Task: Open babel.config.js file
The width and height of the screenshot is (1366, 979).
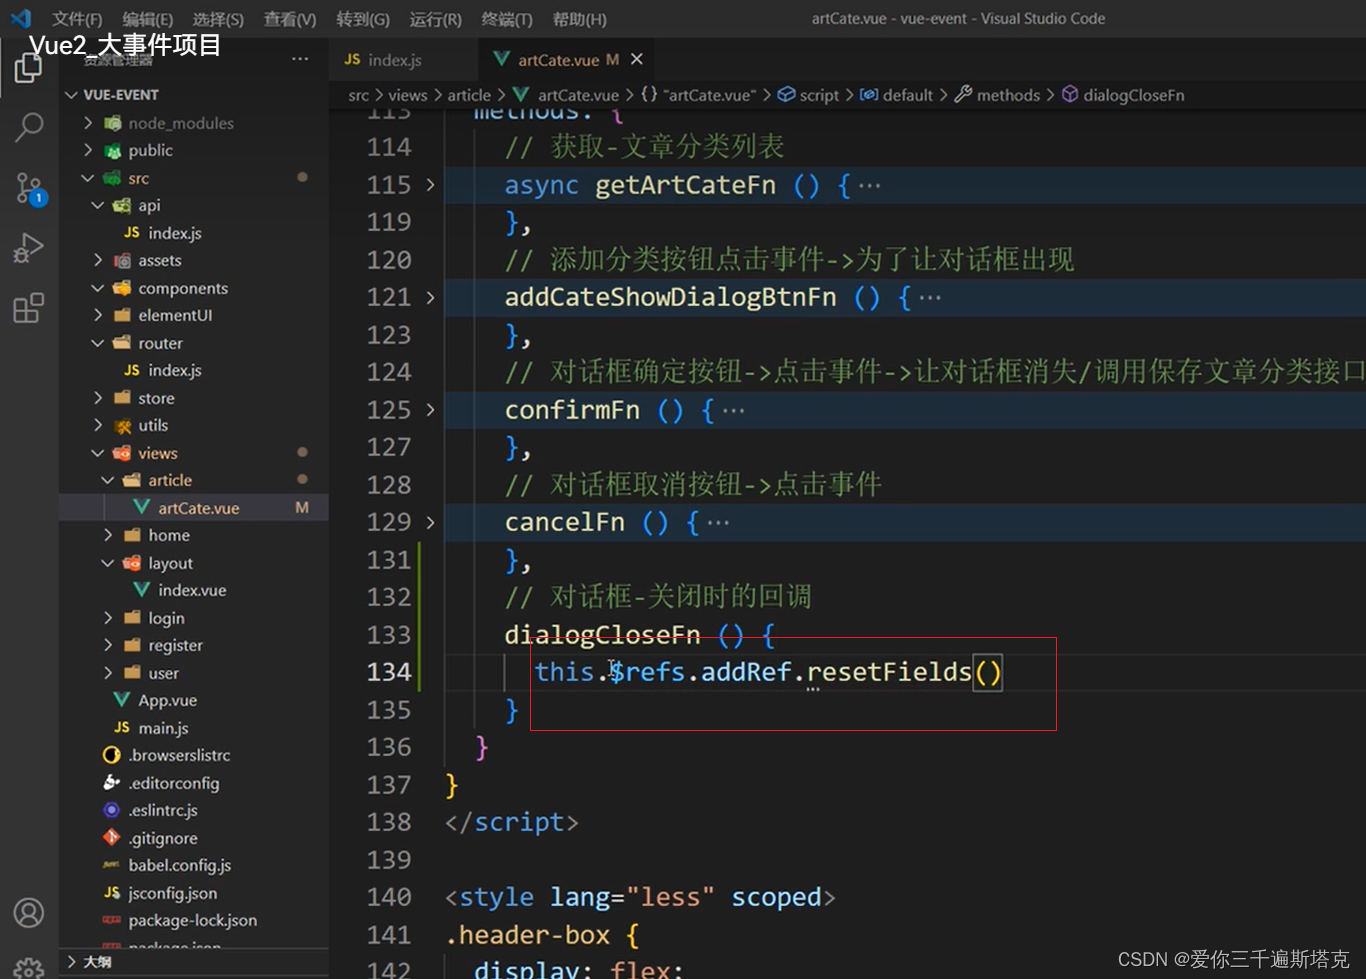Action: [x=194, y=865]
